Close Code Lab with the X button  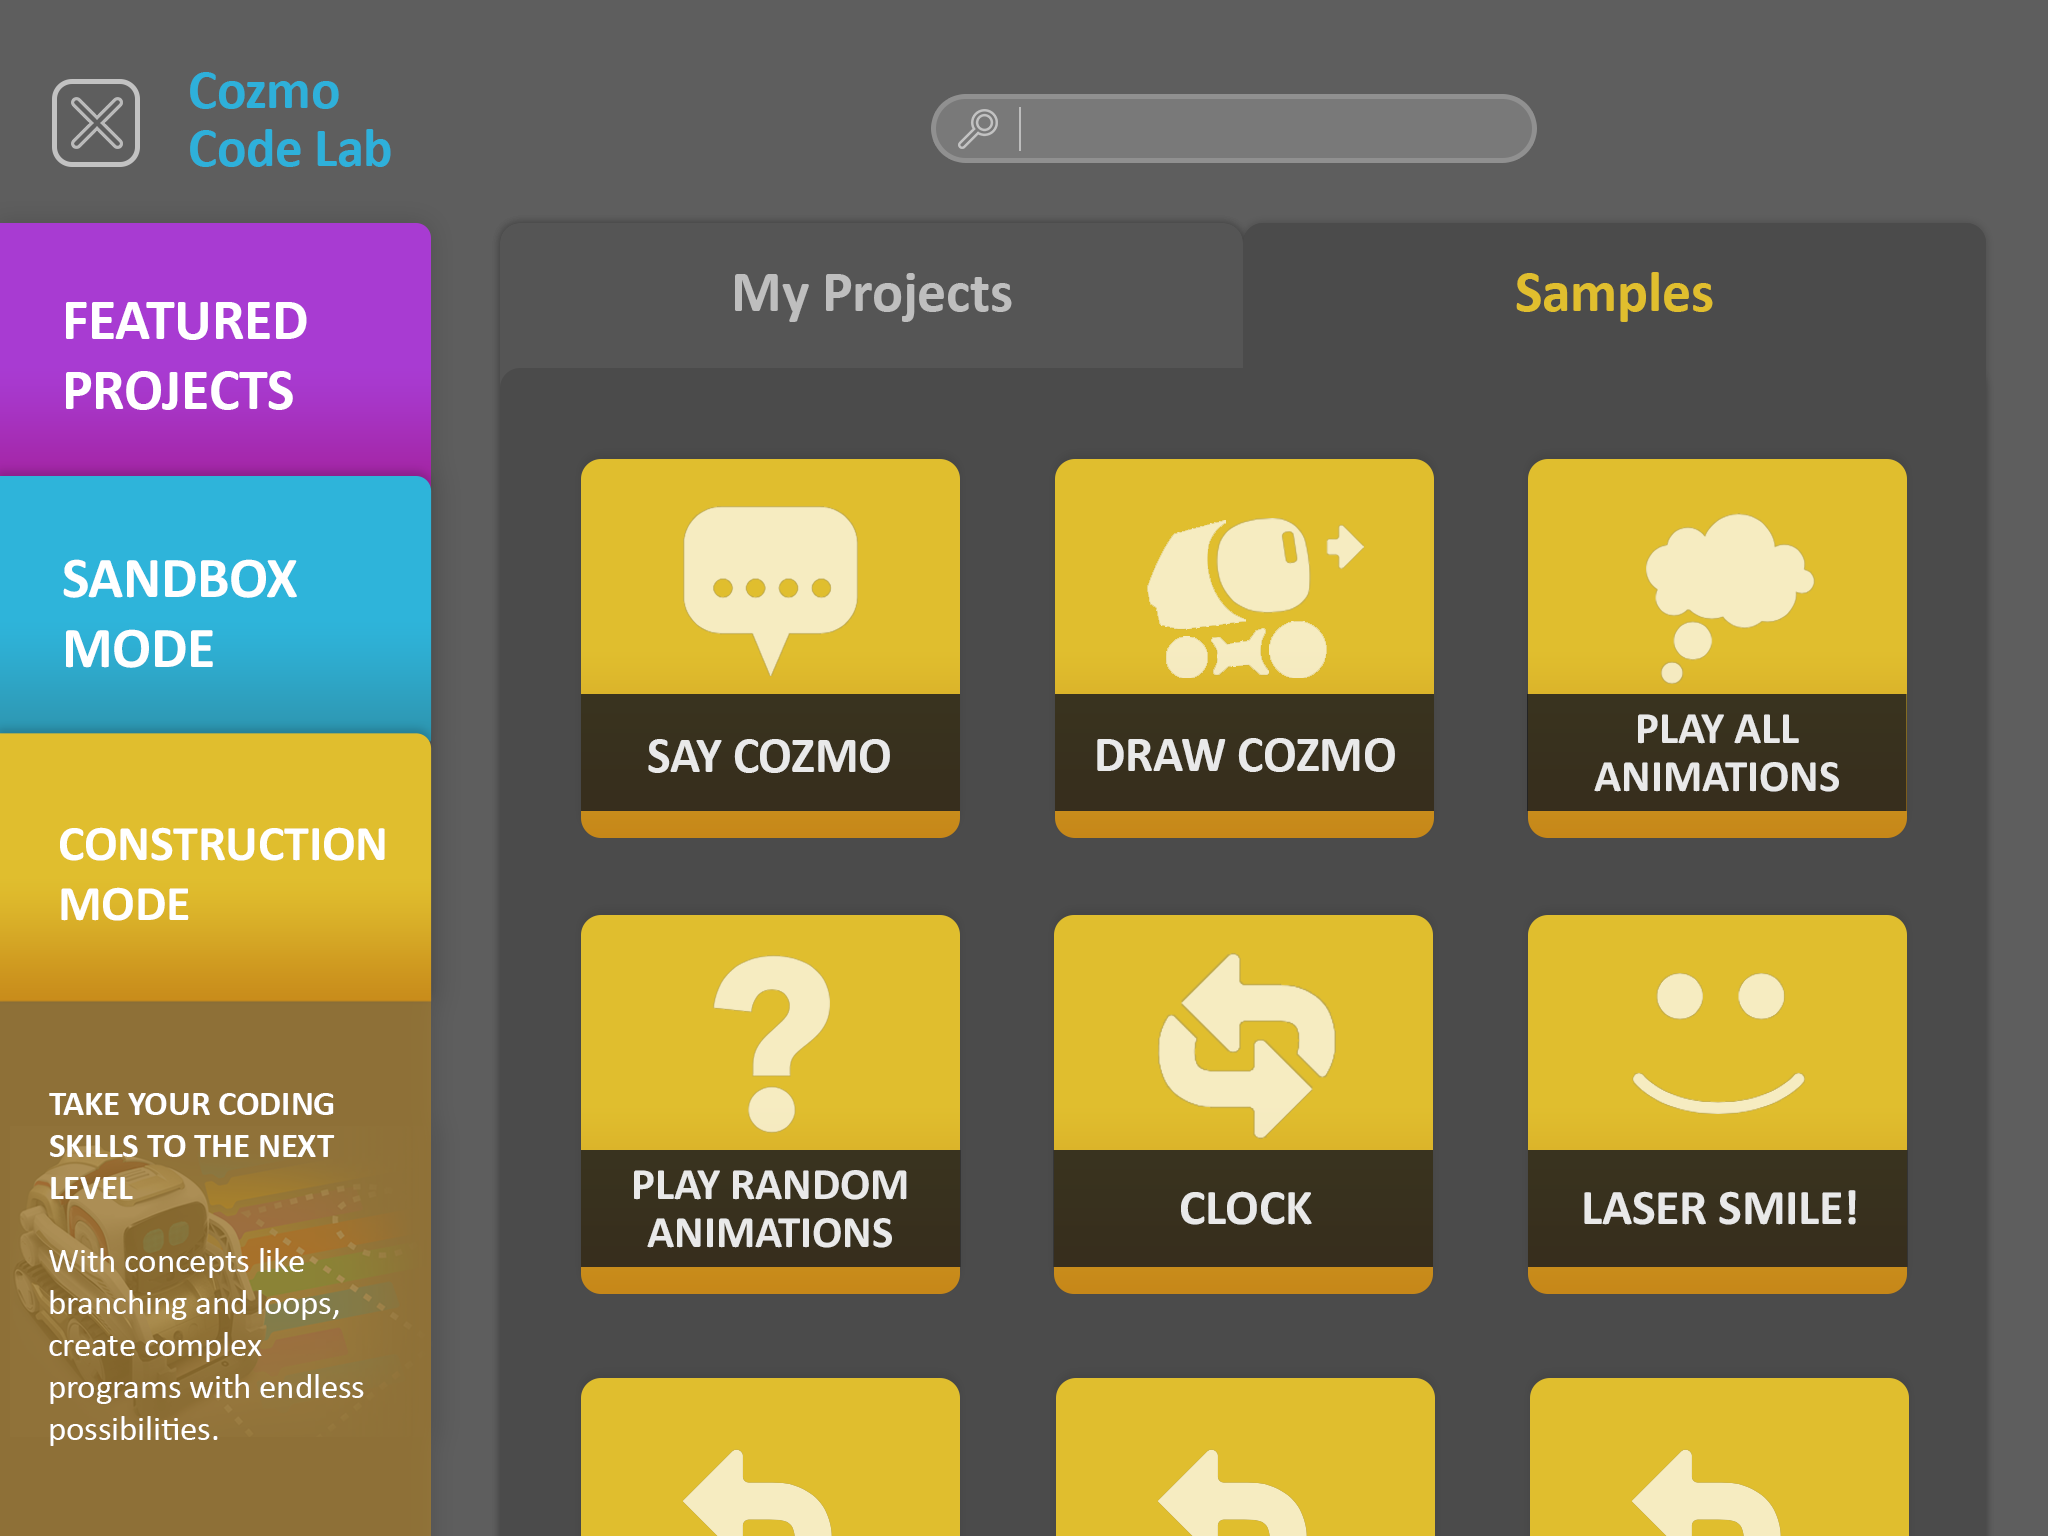tap(96, 123)
